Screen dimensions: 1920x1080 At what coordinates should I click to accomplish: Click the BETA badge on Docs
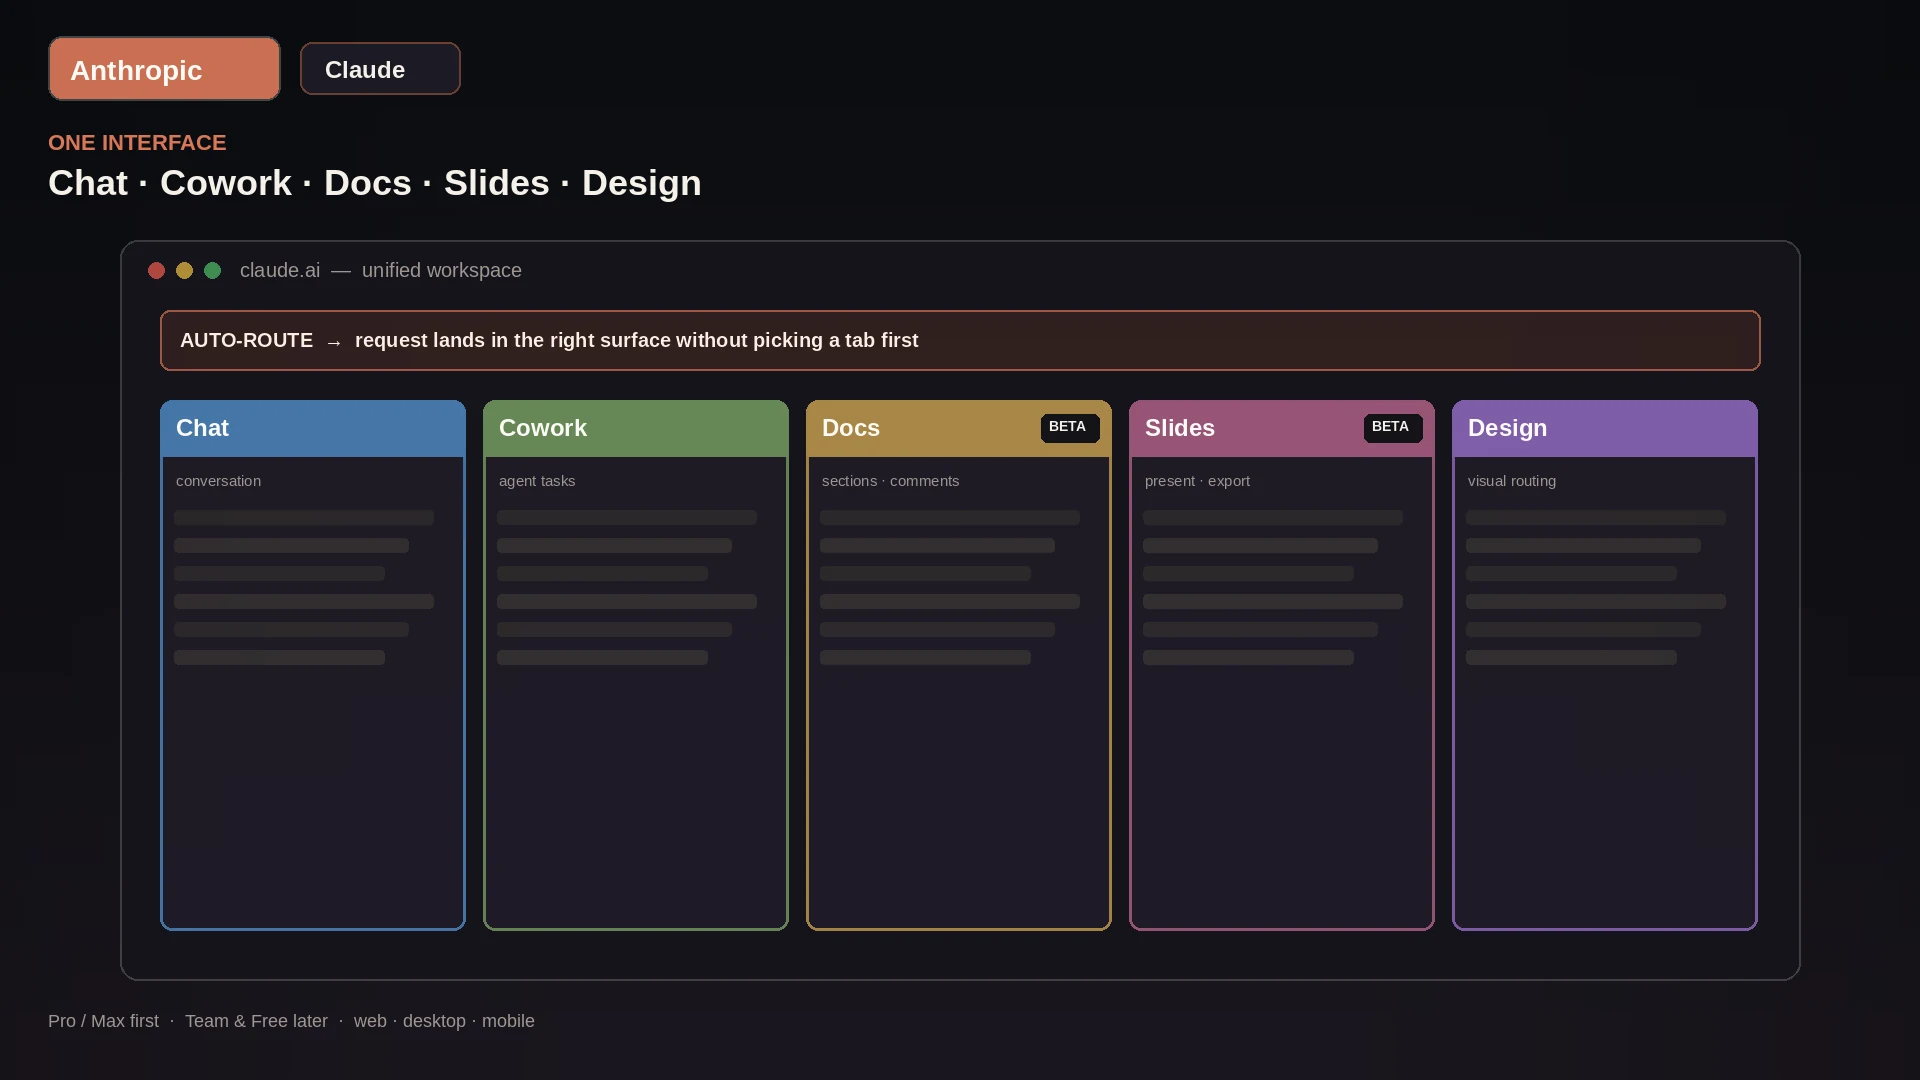coord(1070,428)
